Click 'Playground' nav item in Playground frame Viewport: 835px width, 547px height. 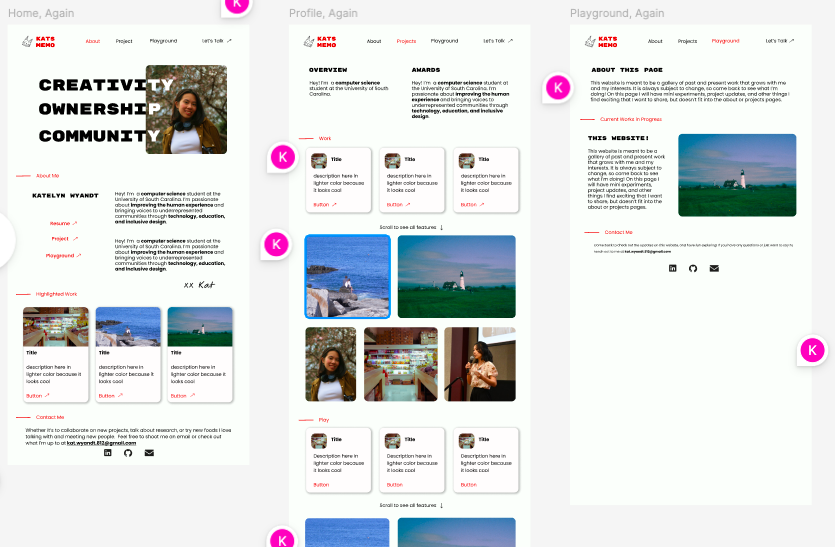[x=725, y=41]
